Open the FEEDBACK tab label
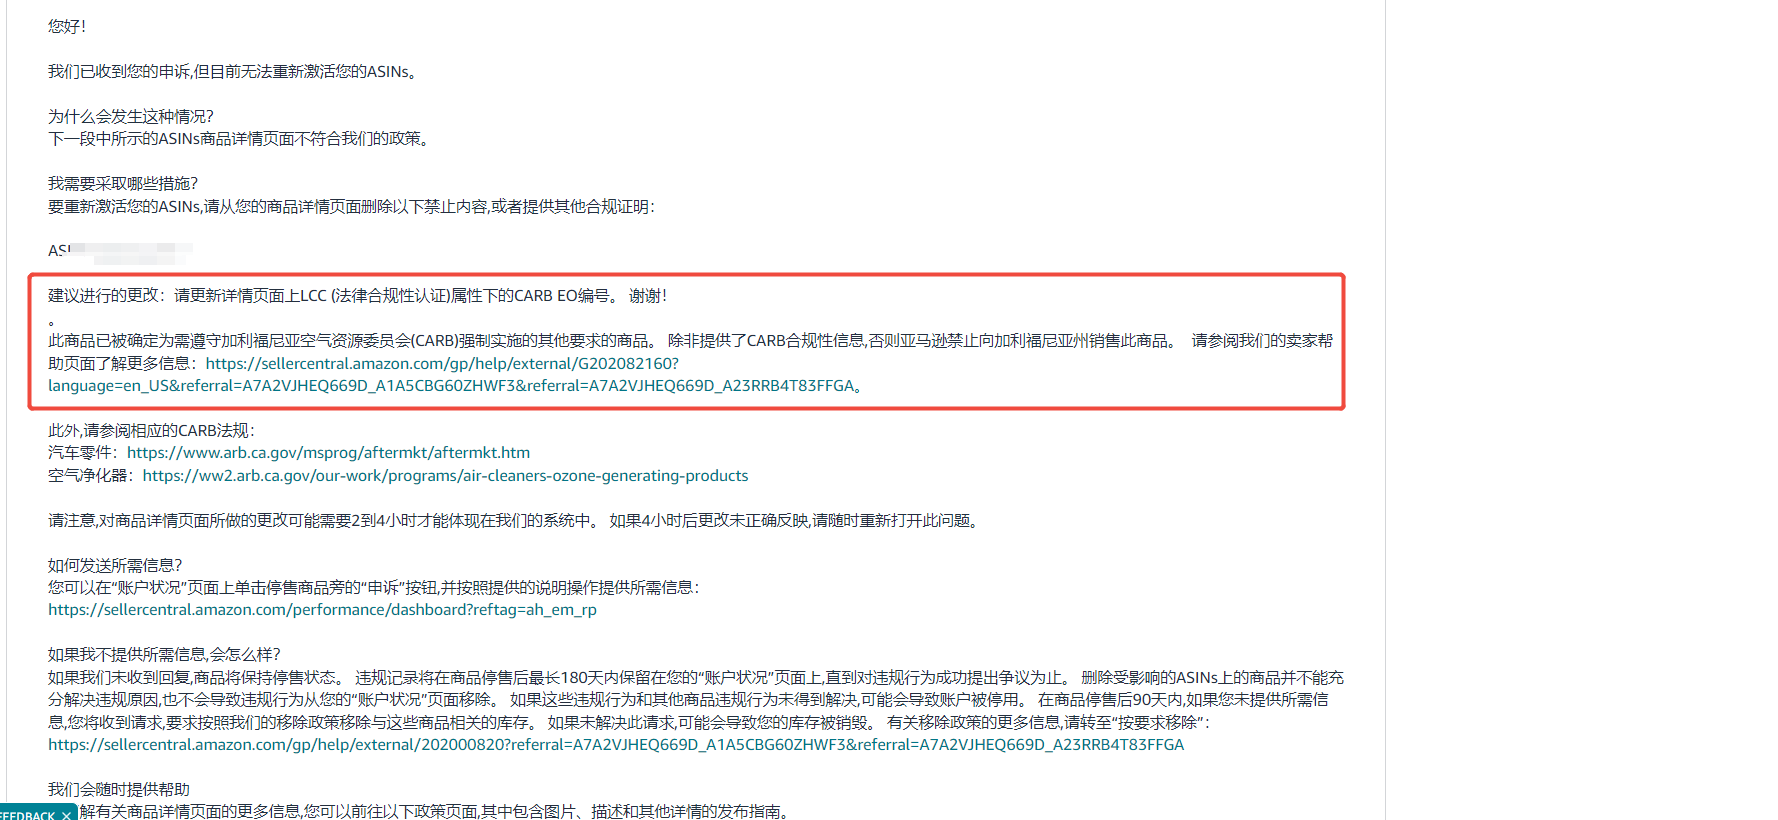The width and height of the screenshot is (1778, 820). 26,815
